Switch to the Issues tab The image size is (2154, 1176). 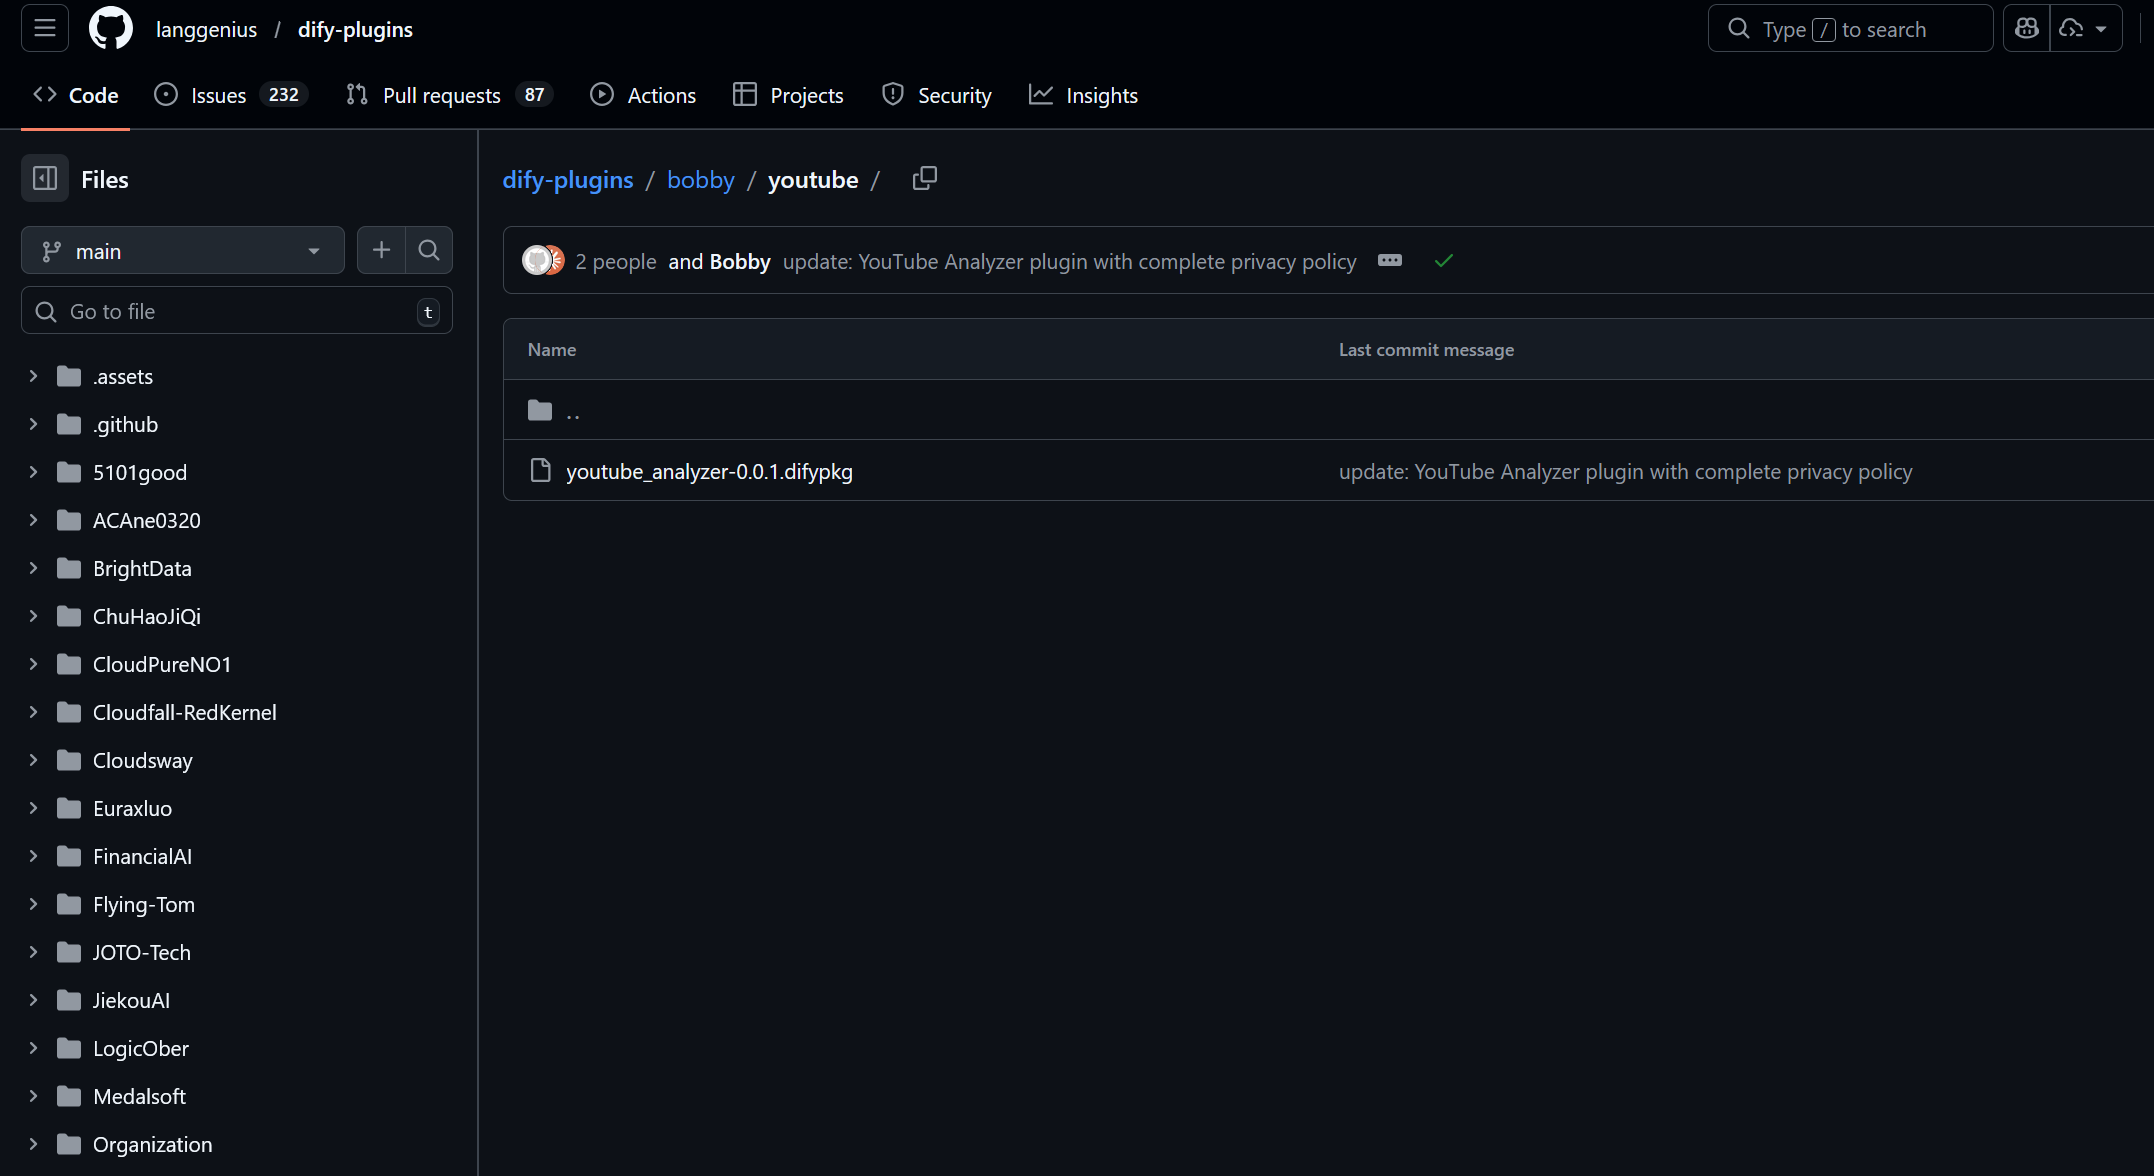[x=231, y=95]
